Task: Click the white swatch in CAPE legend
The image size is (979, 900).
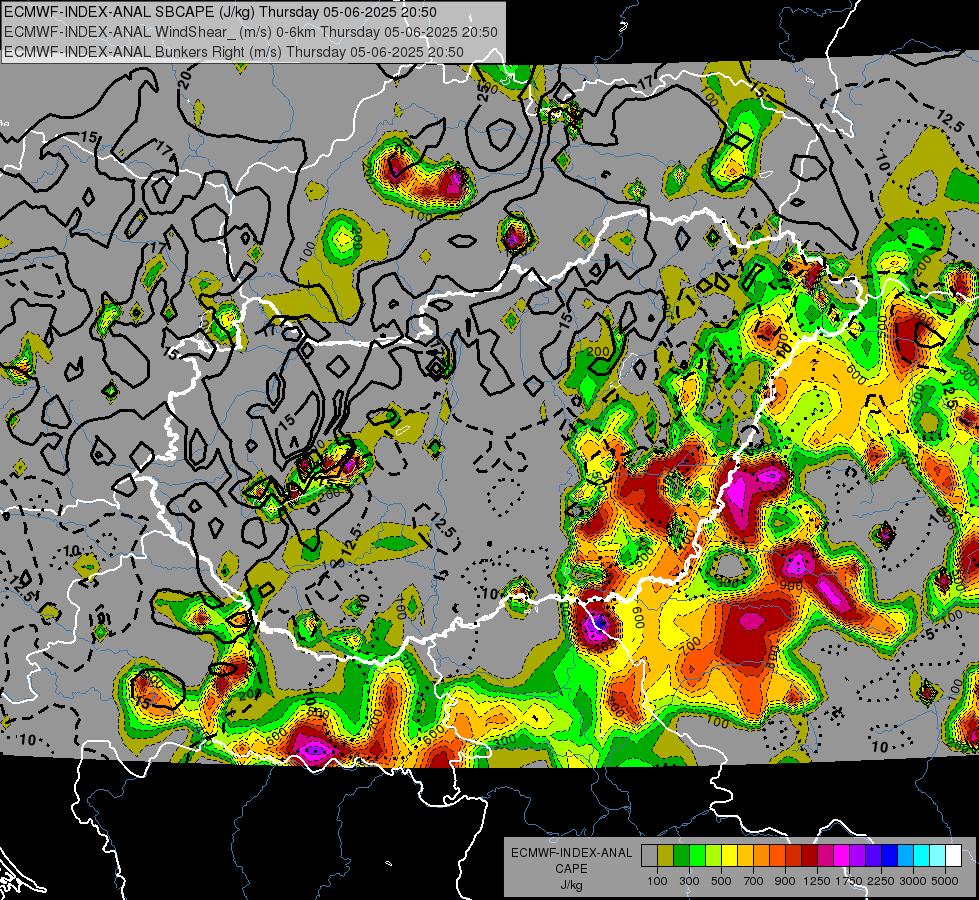Action: [x=954, y=856]
